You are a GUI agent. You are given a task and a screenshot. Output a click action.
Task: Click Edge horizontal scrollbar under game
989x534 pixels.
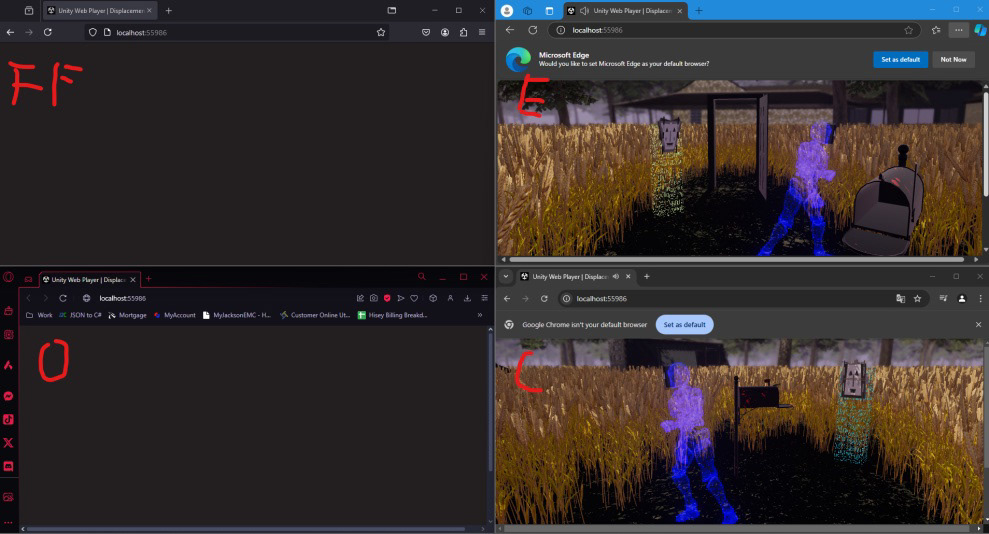click(x=737, y=259)
